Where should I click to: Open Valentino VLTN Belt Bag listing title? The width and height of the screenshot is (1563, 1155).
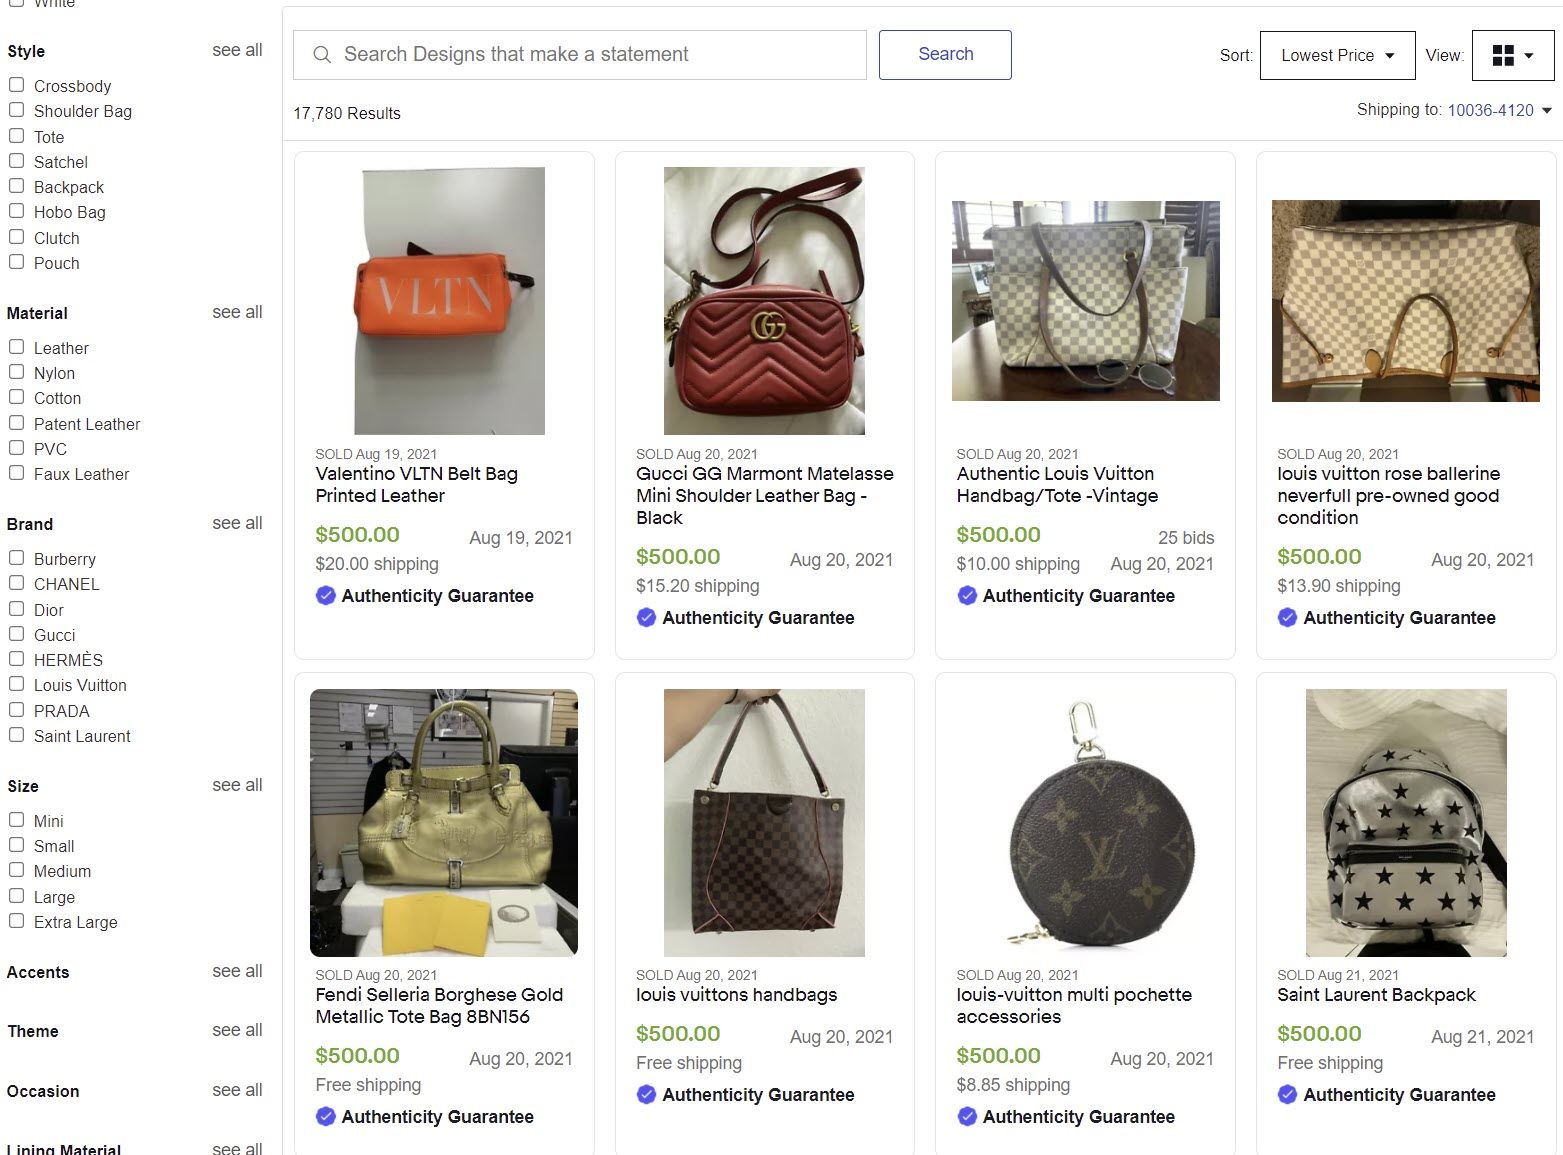click(416, 485)
